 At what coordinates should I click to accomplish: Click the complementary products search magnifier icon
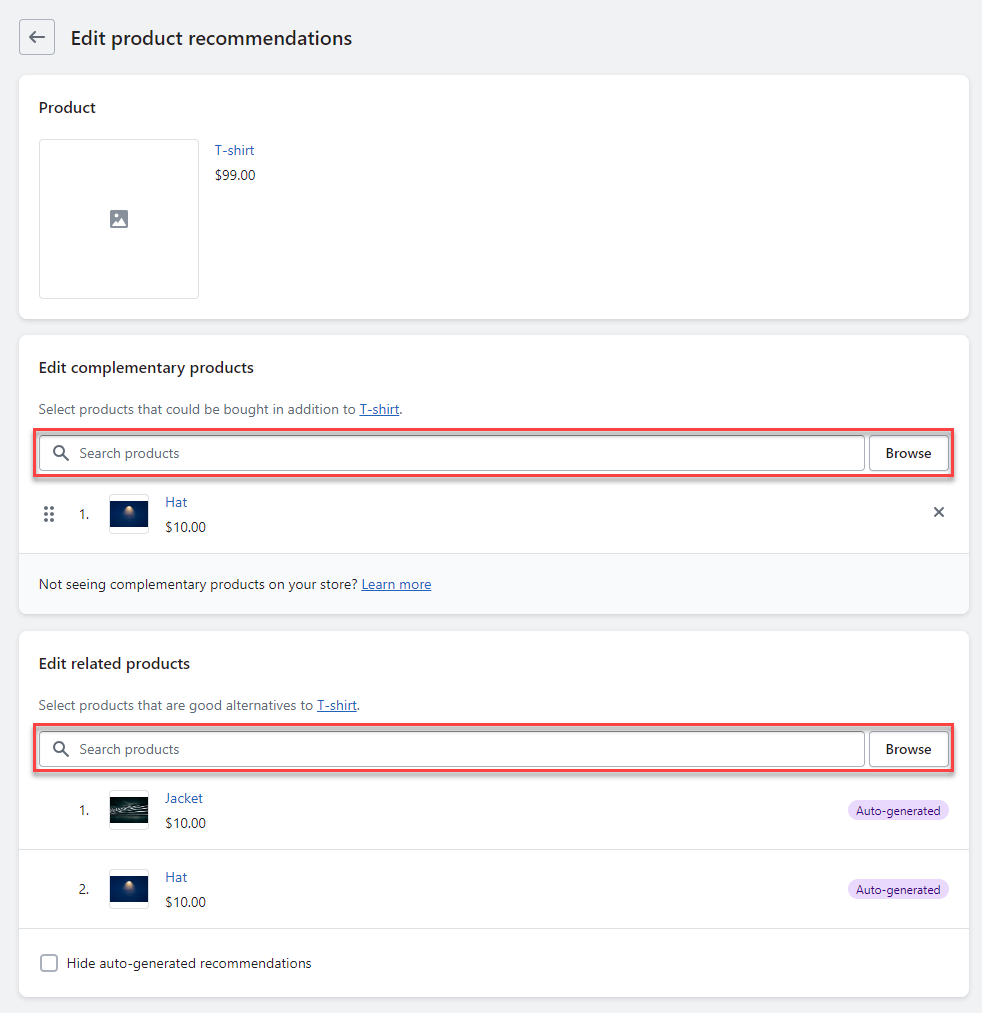tap(61, 453)
